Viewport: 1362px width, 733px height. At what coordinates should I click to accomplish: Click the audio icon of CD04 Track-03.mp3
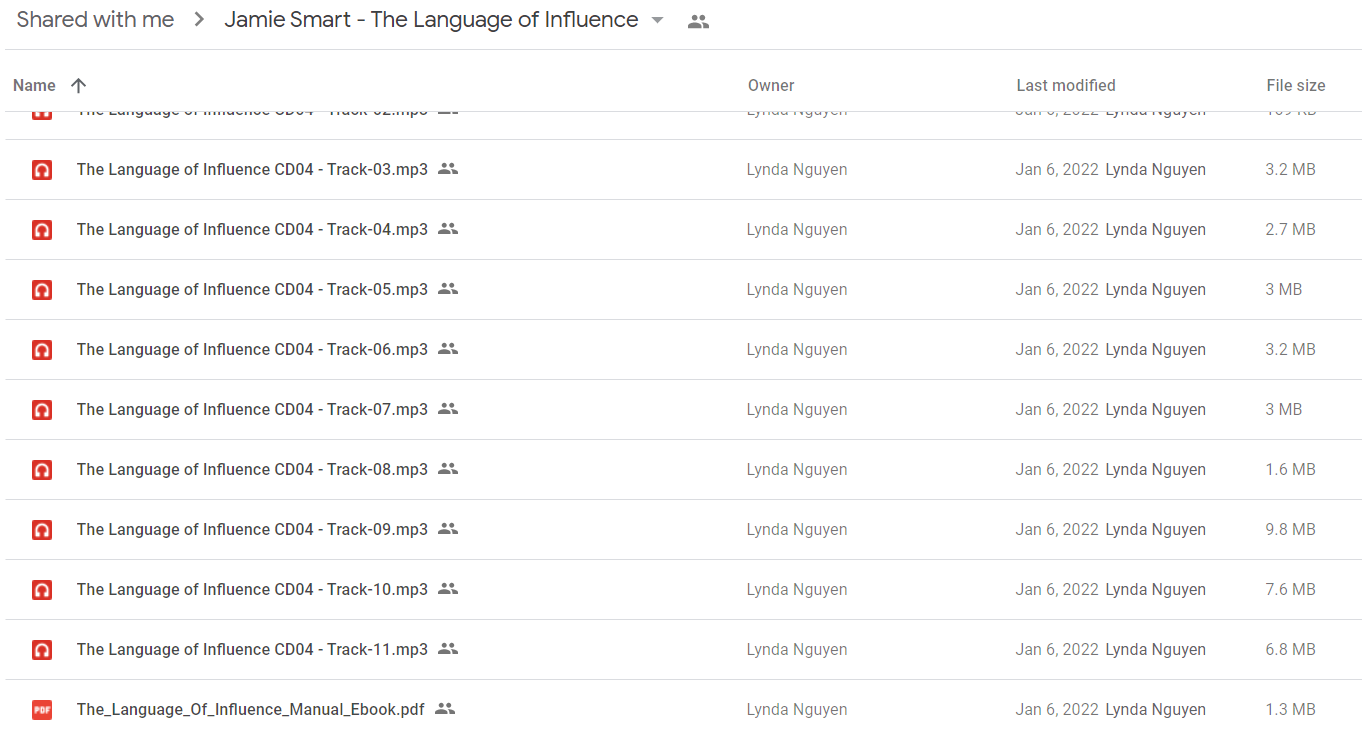pyautogui.click(x=42, y=170)
